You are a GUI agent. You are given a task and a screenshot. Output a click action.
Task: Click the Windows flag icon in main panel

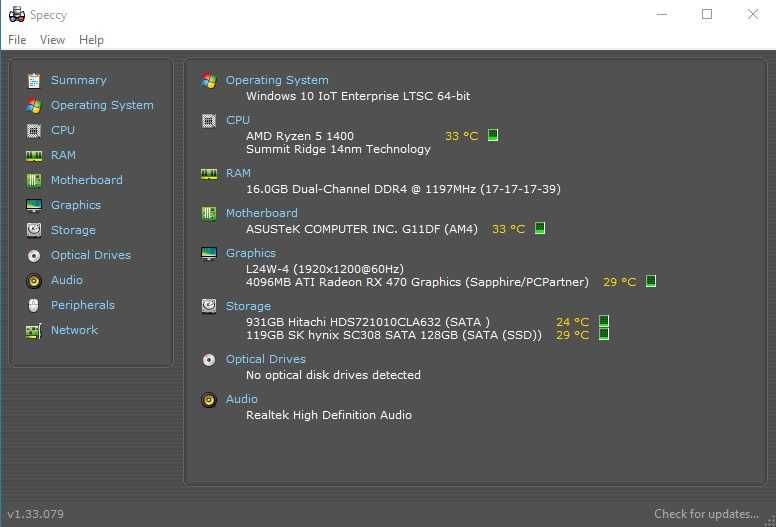(209, 81)
